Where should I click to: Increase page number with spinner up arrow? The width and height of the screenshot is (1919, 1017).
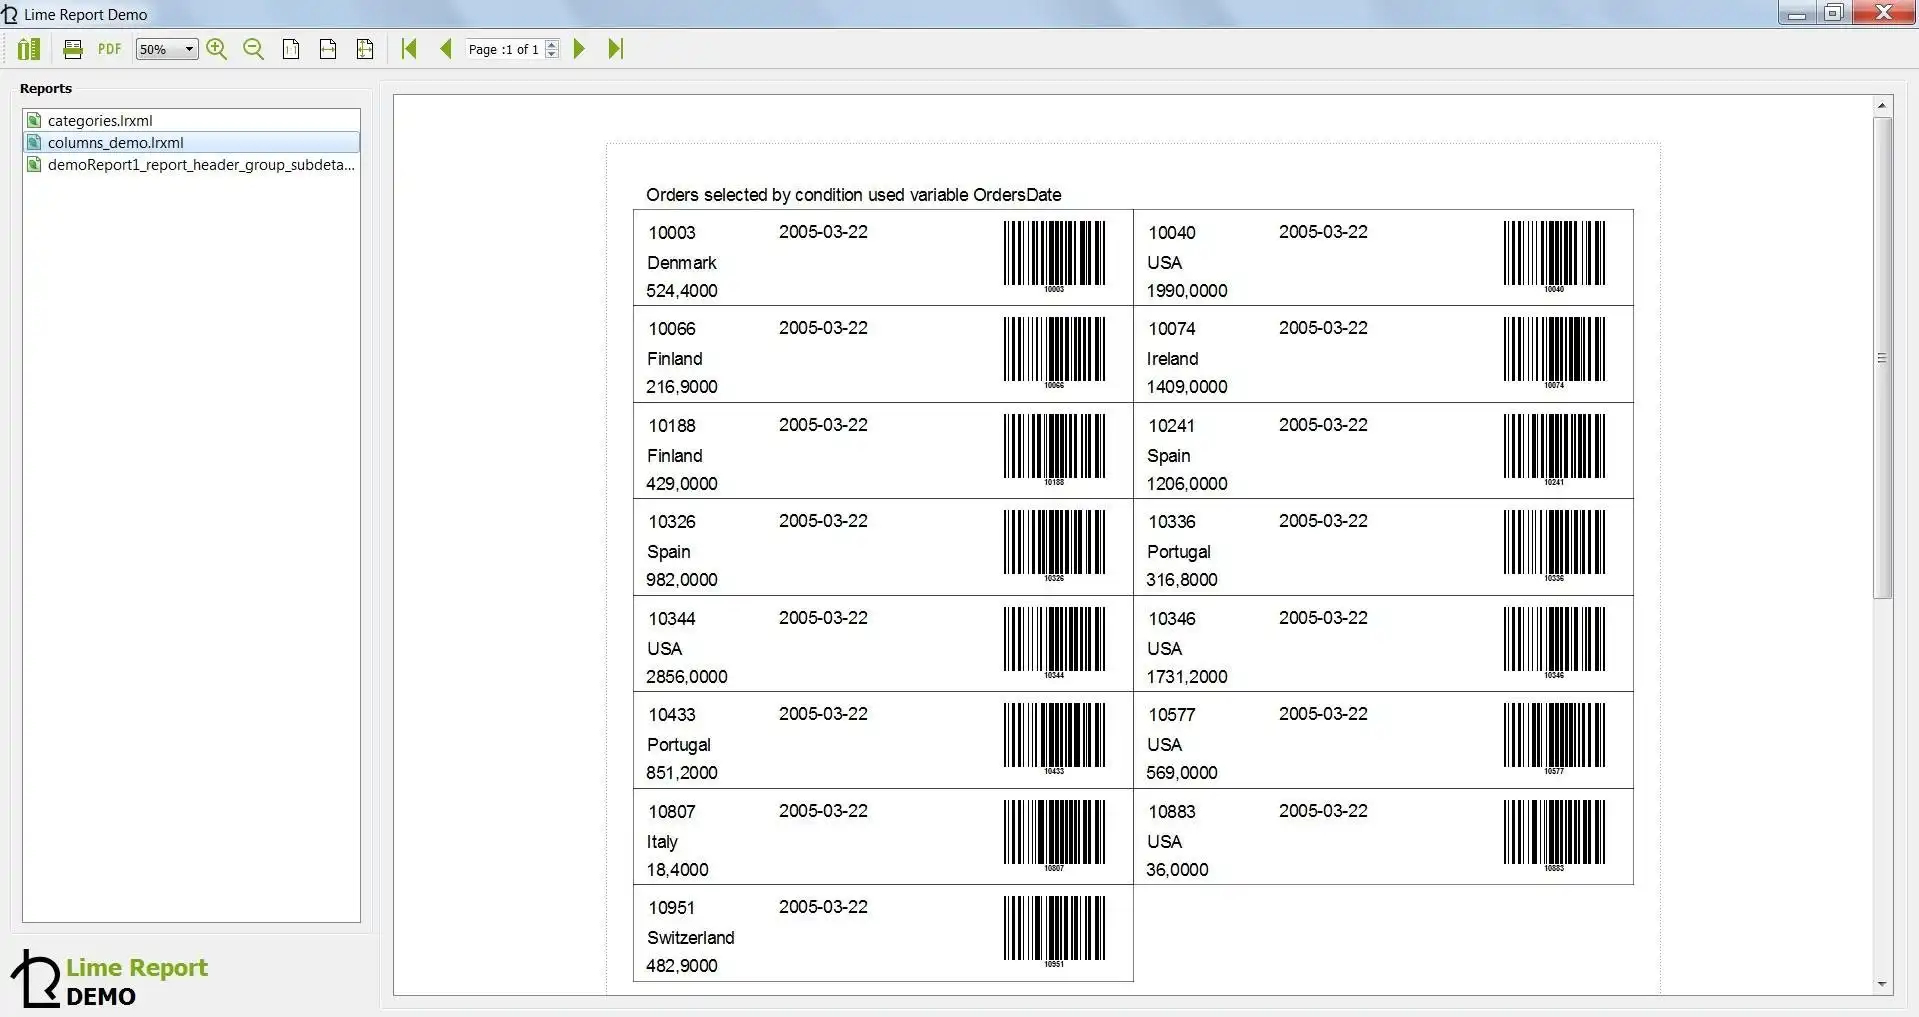[552, 44]
